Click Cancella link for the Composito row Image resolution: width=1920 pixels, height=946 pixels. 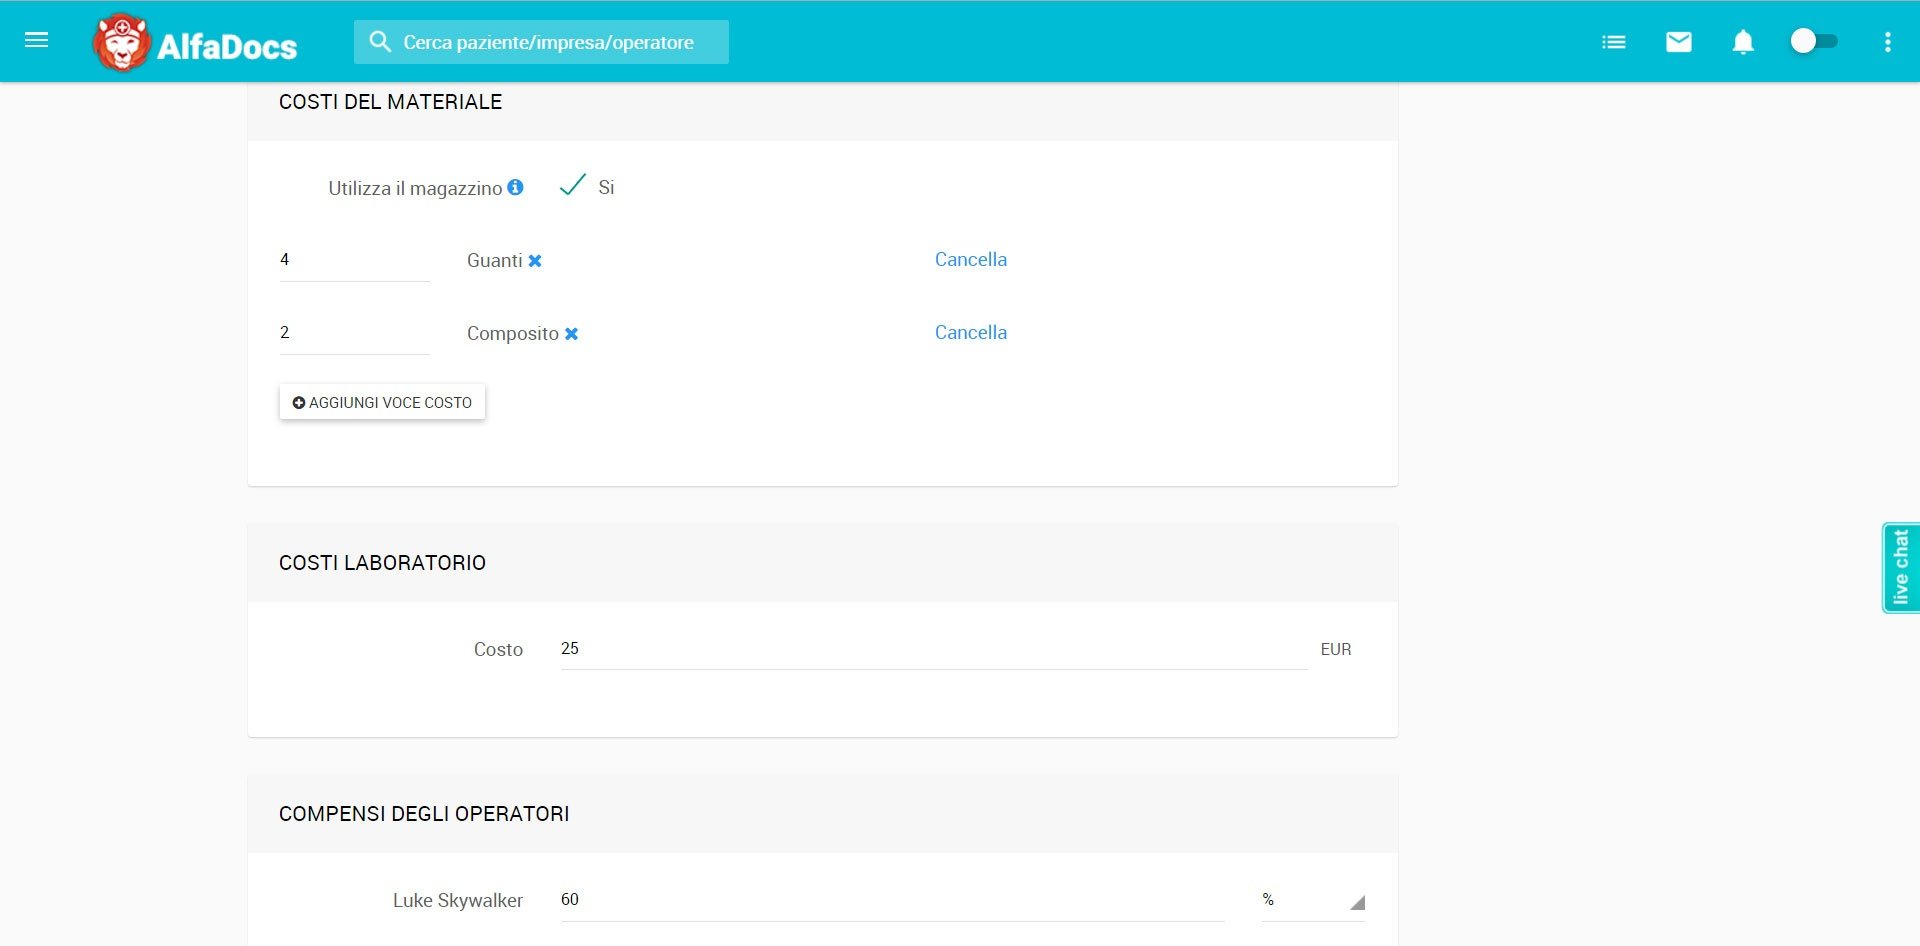click(x=970, y=333)
